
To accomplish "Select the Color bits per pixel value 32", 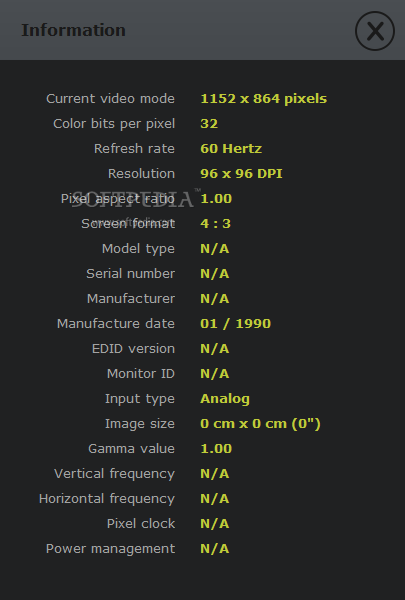I will coord(209,124).
